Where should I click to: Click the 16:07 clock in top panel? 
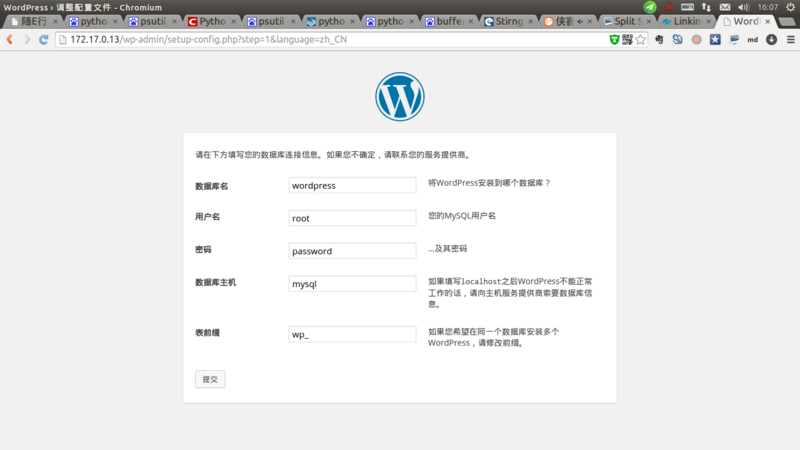(x=768, y=7)
